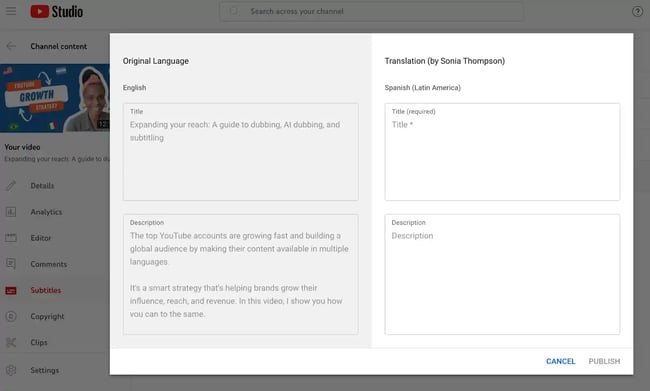Focus the translation Title (required) field
Image resolution: width=650 pixels, height=391 pixels.
pyautogui.click(x=502, y=152)
